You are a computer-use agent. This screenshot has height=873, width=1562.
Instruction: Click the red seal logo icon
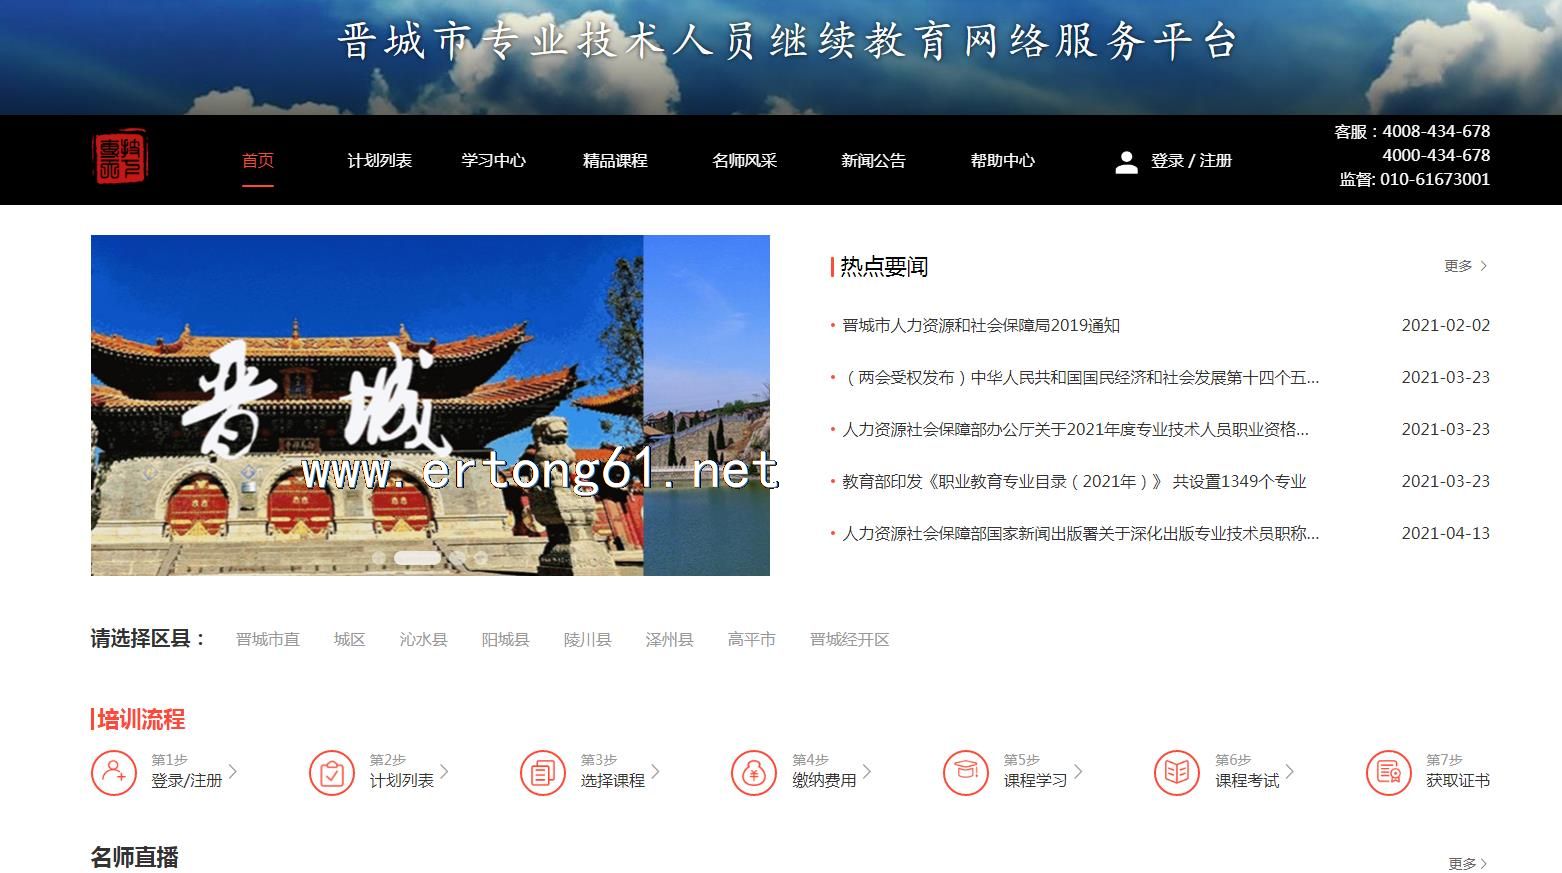click(120, 159)
